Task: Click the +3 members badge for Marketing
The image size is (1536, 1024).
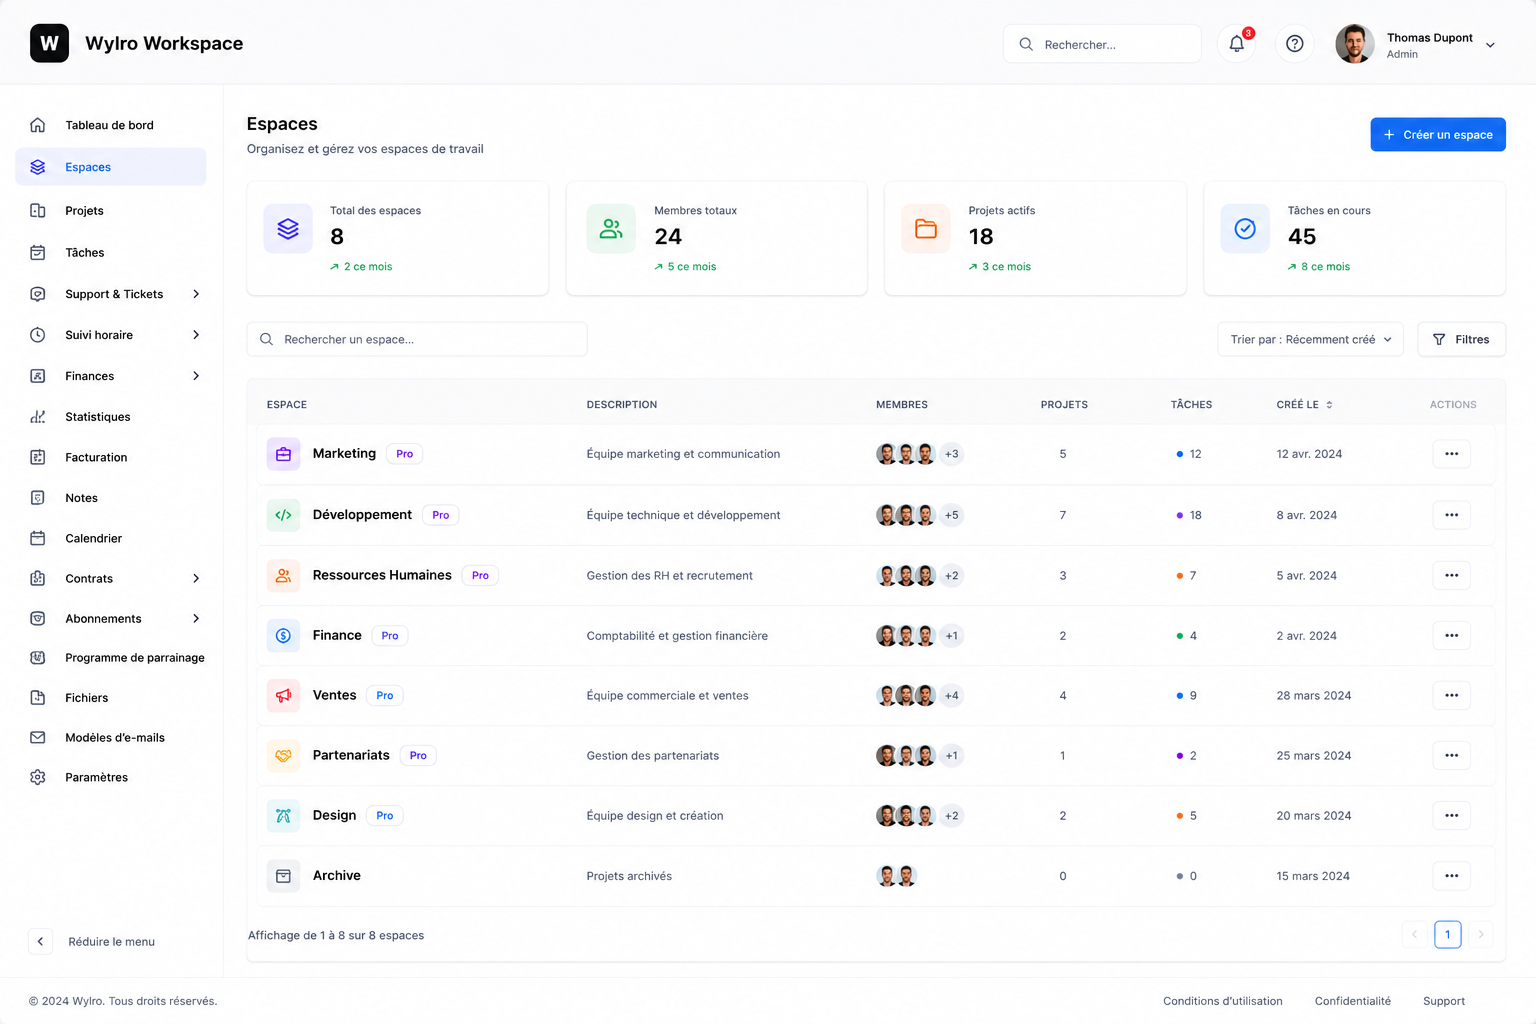Action: point(951,454)
